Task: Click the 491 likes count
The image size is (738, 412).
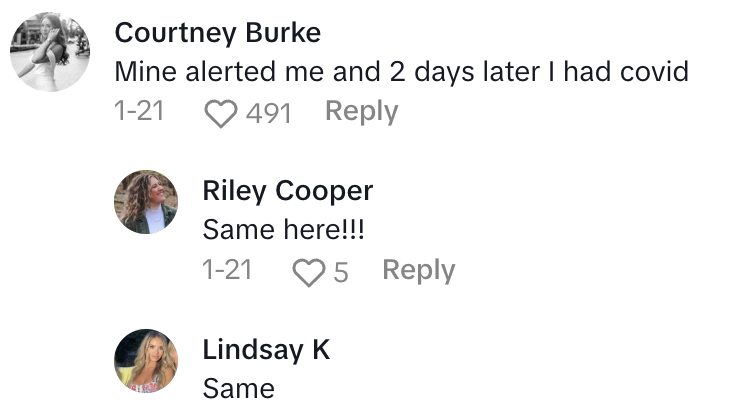Action: click(x=268, y=113)
